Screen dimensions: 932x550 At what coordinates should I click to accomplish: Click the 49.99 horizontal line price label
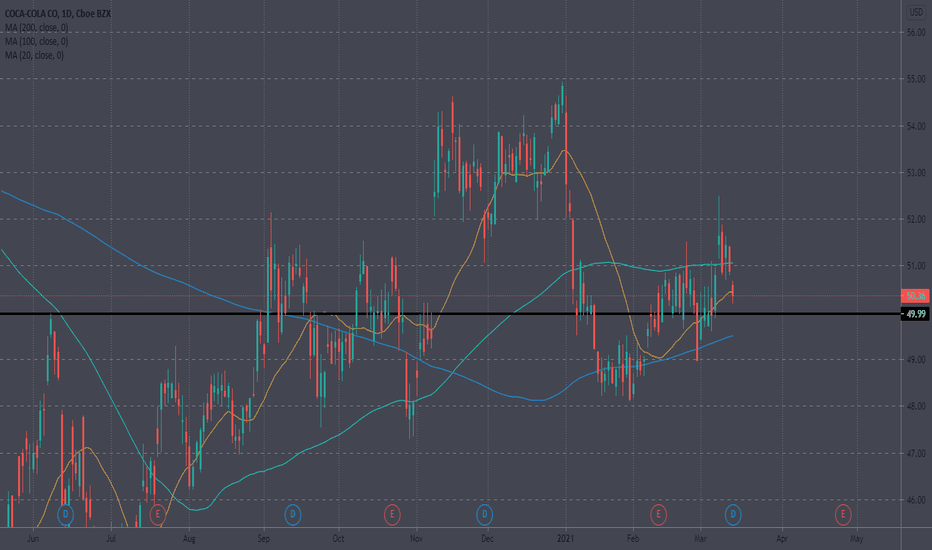click(x=915, y=313)
